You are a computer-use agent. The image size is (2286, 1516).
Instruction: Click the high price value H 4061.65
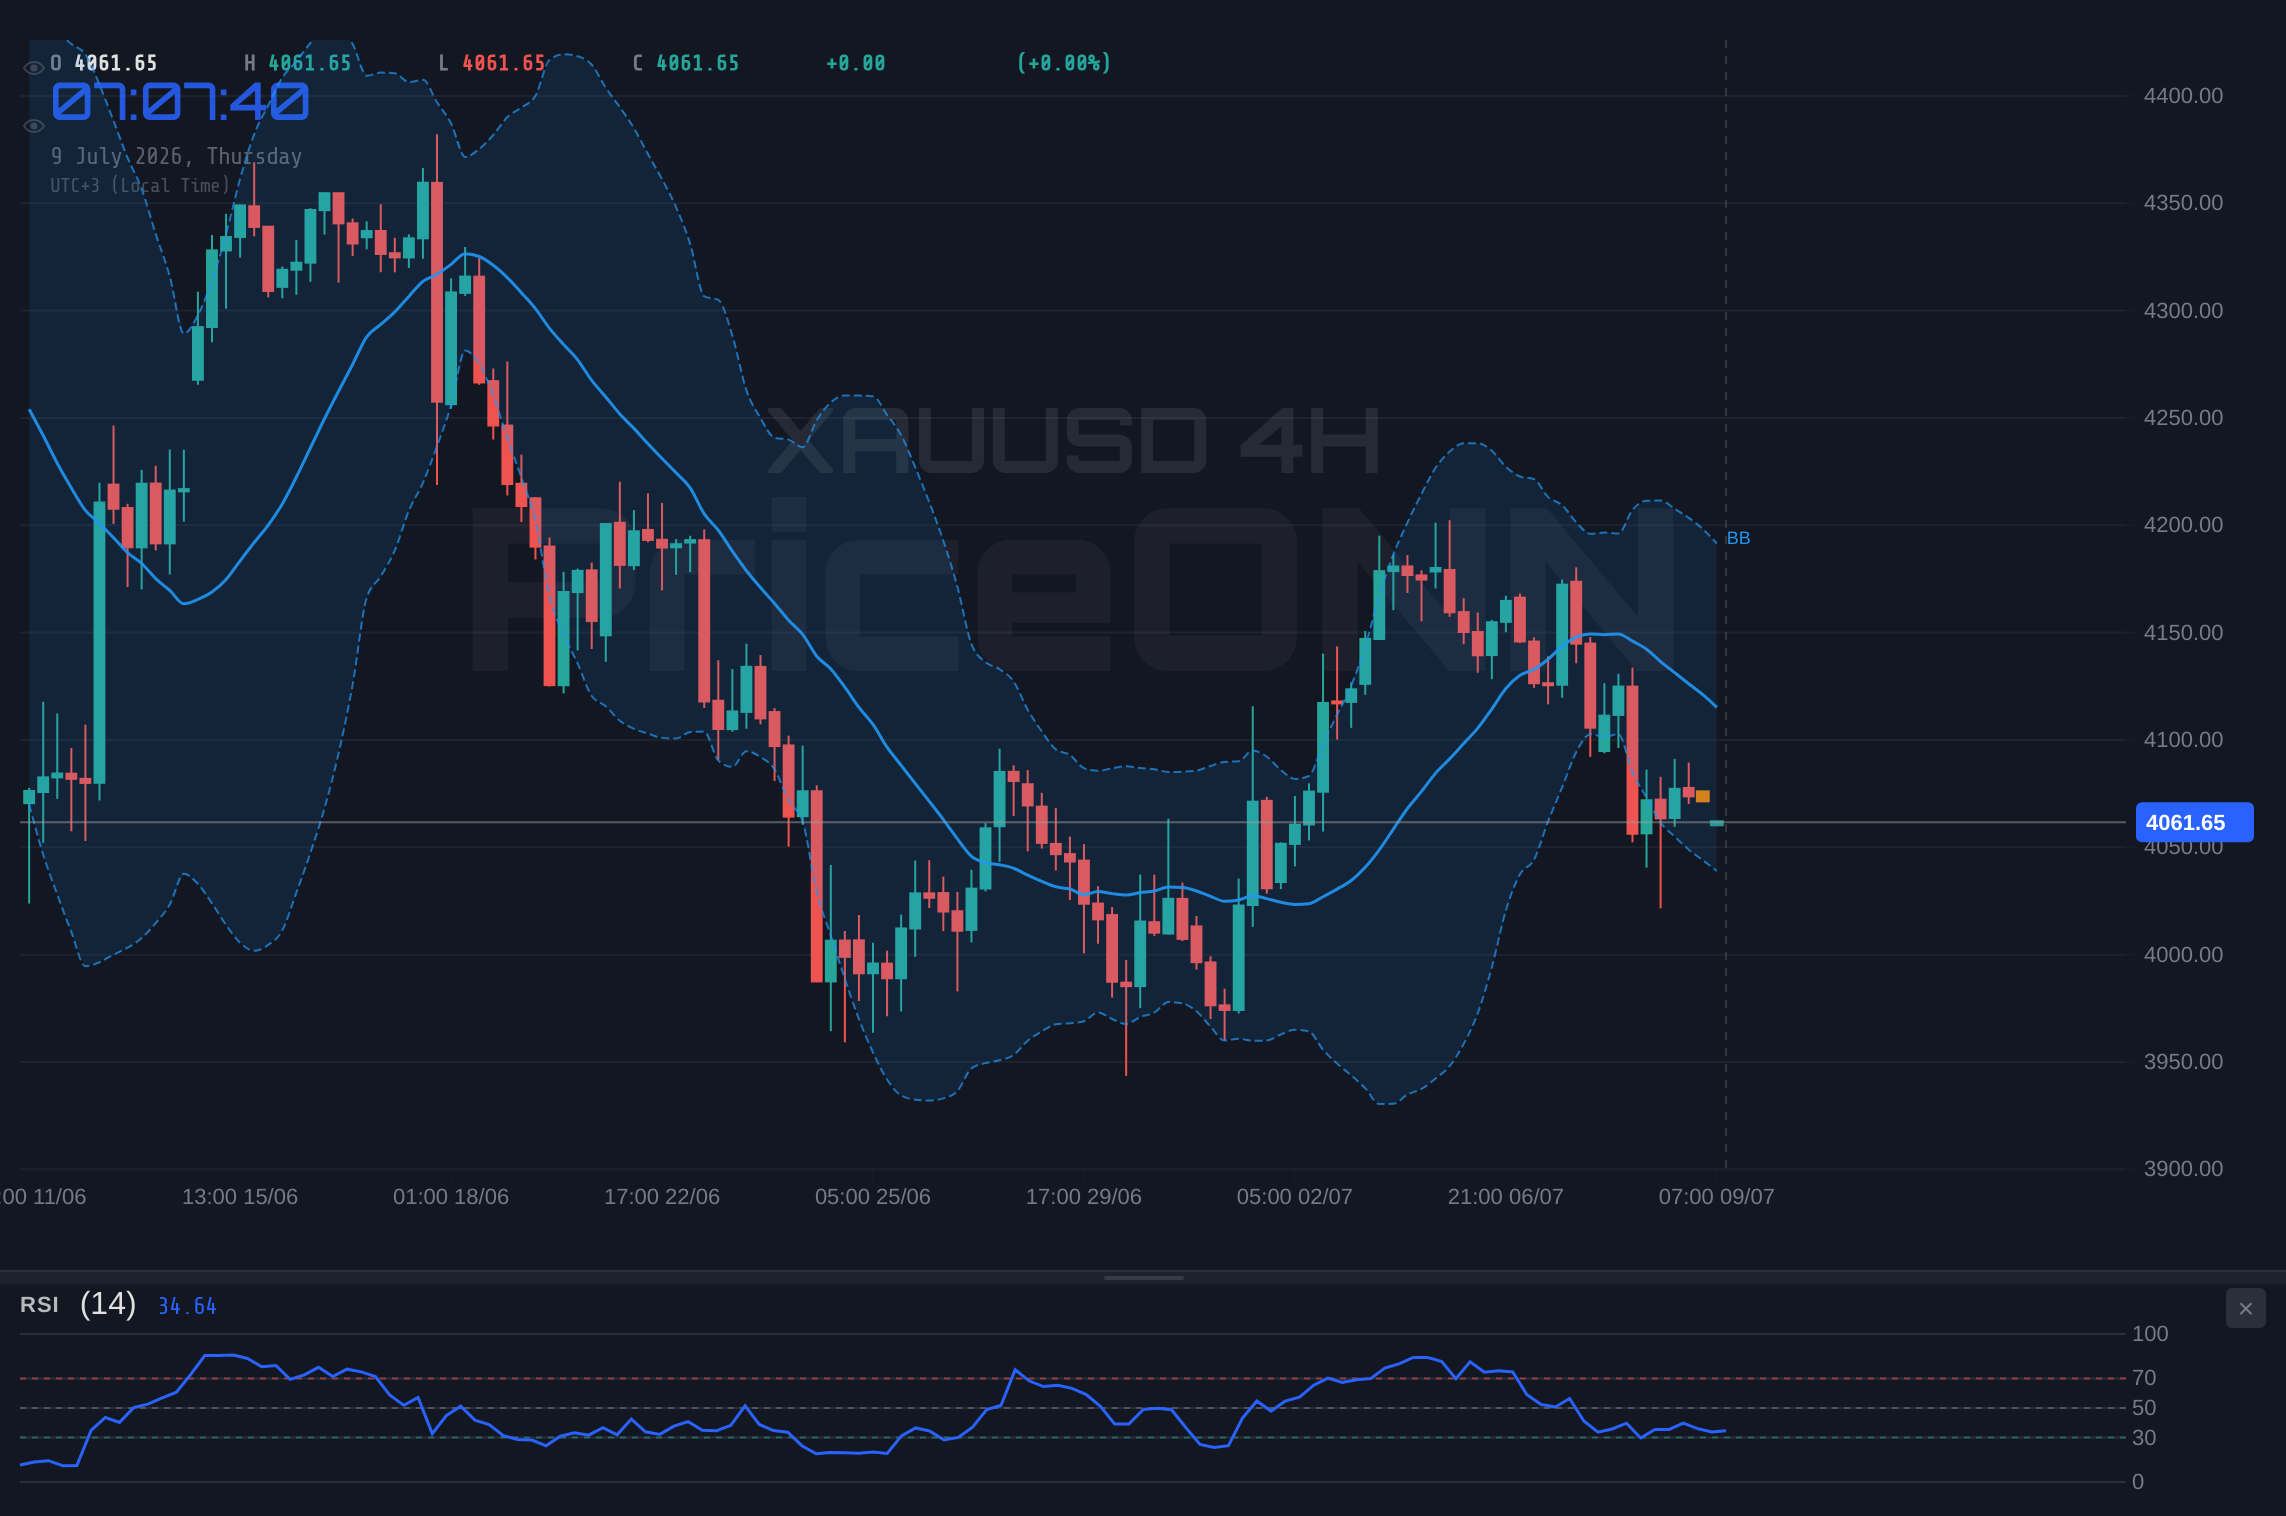tap(298, 63)
